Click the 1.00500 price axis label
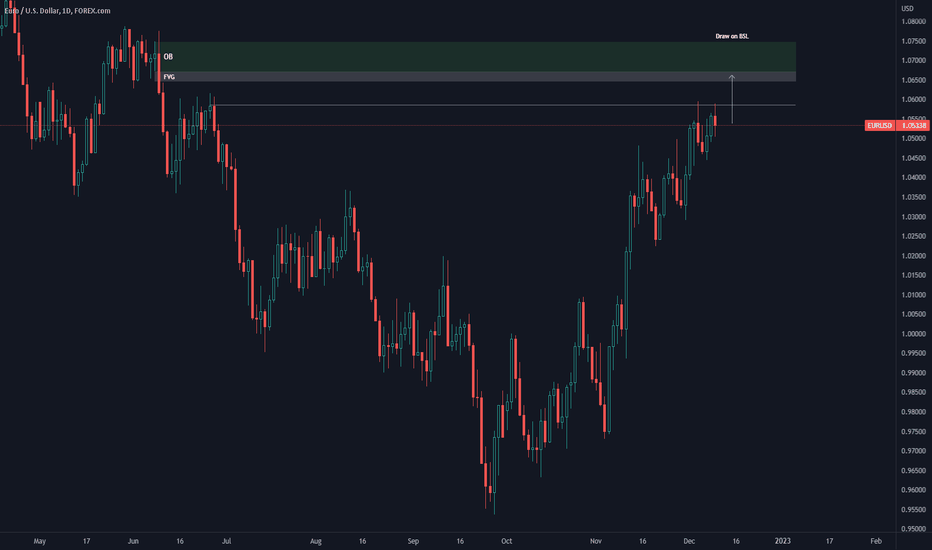This screenshot has width=932, height=550. (x=914, y=315)
